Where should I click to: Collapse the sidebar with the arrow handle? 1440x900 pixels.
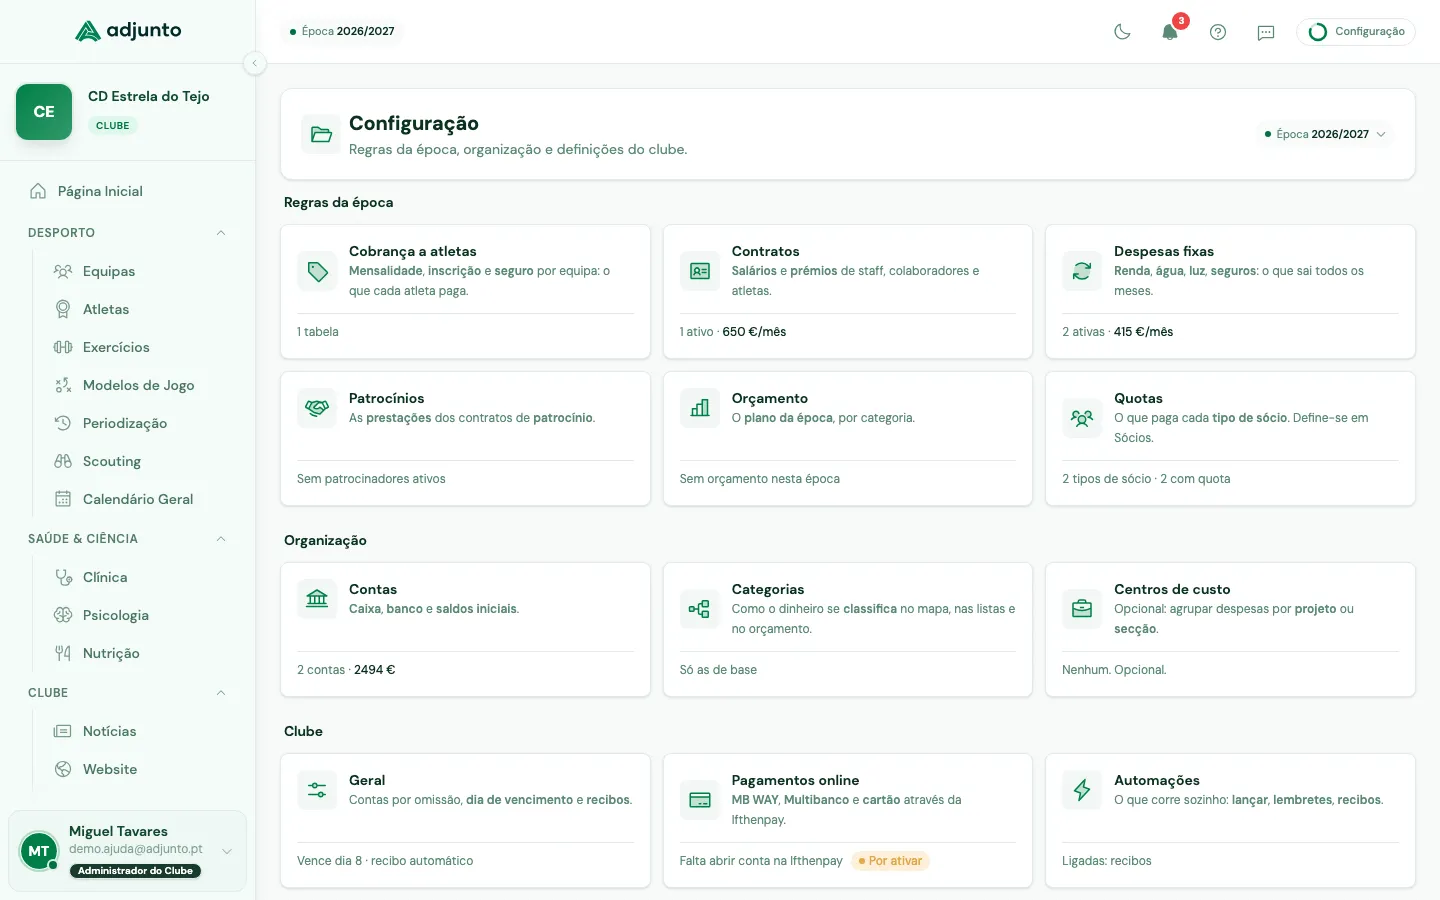coord(254,63)
